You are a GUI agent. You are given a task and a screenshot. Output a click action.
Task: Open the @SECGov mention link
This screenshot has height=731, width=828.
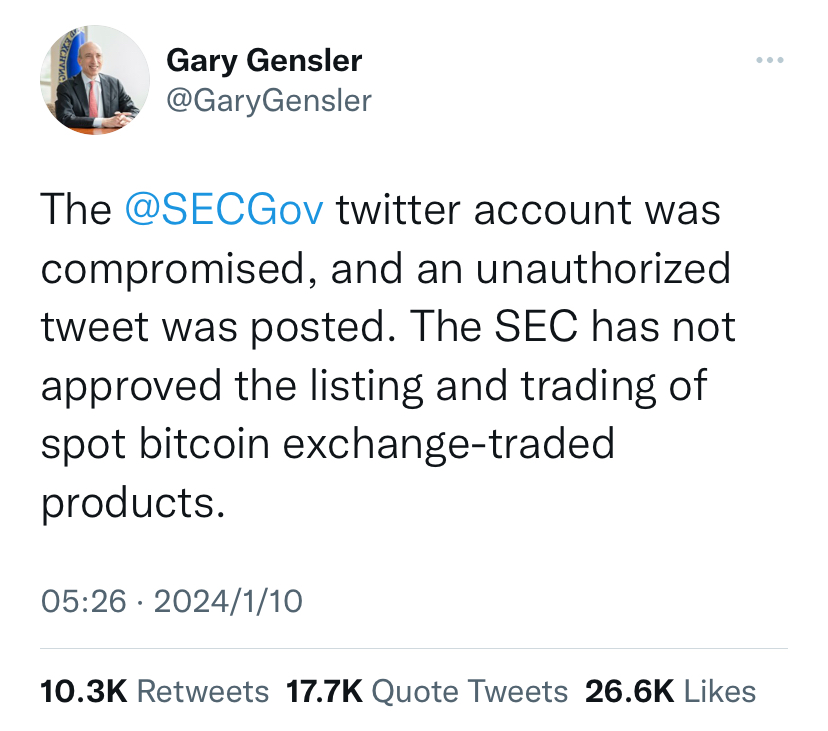[x=224, y=212]
